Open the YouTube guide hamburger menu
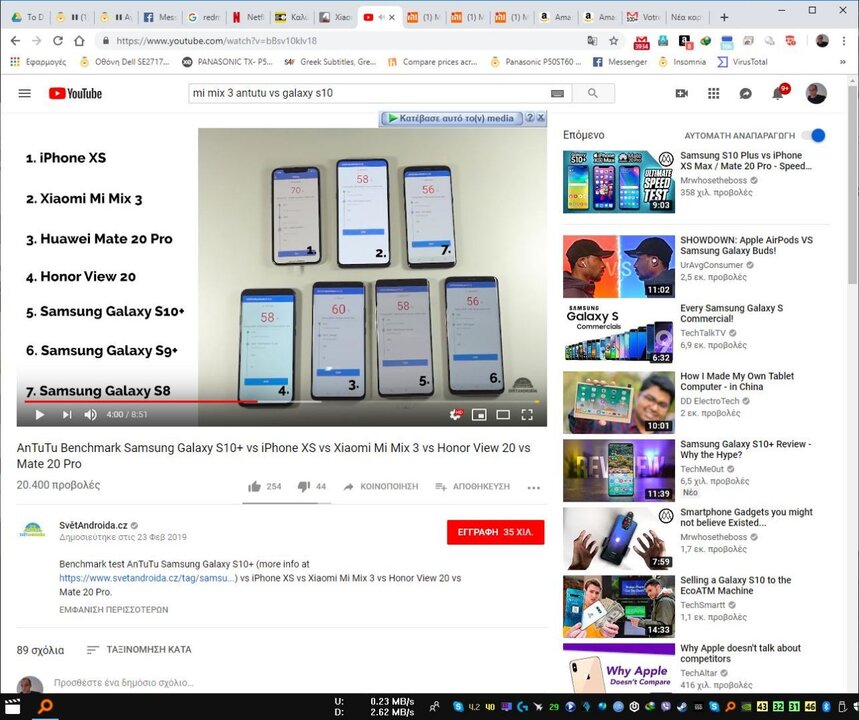Image resolution: width=859 pixels, height=720 pixels. pyautogui.click(x=25, y=93)
